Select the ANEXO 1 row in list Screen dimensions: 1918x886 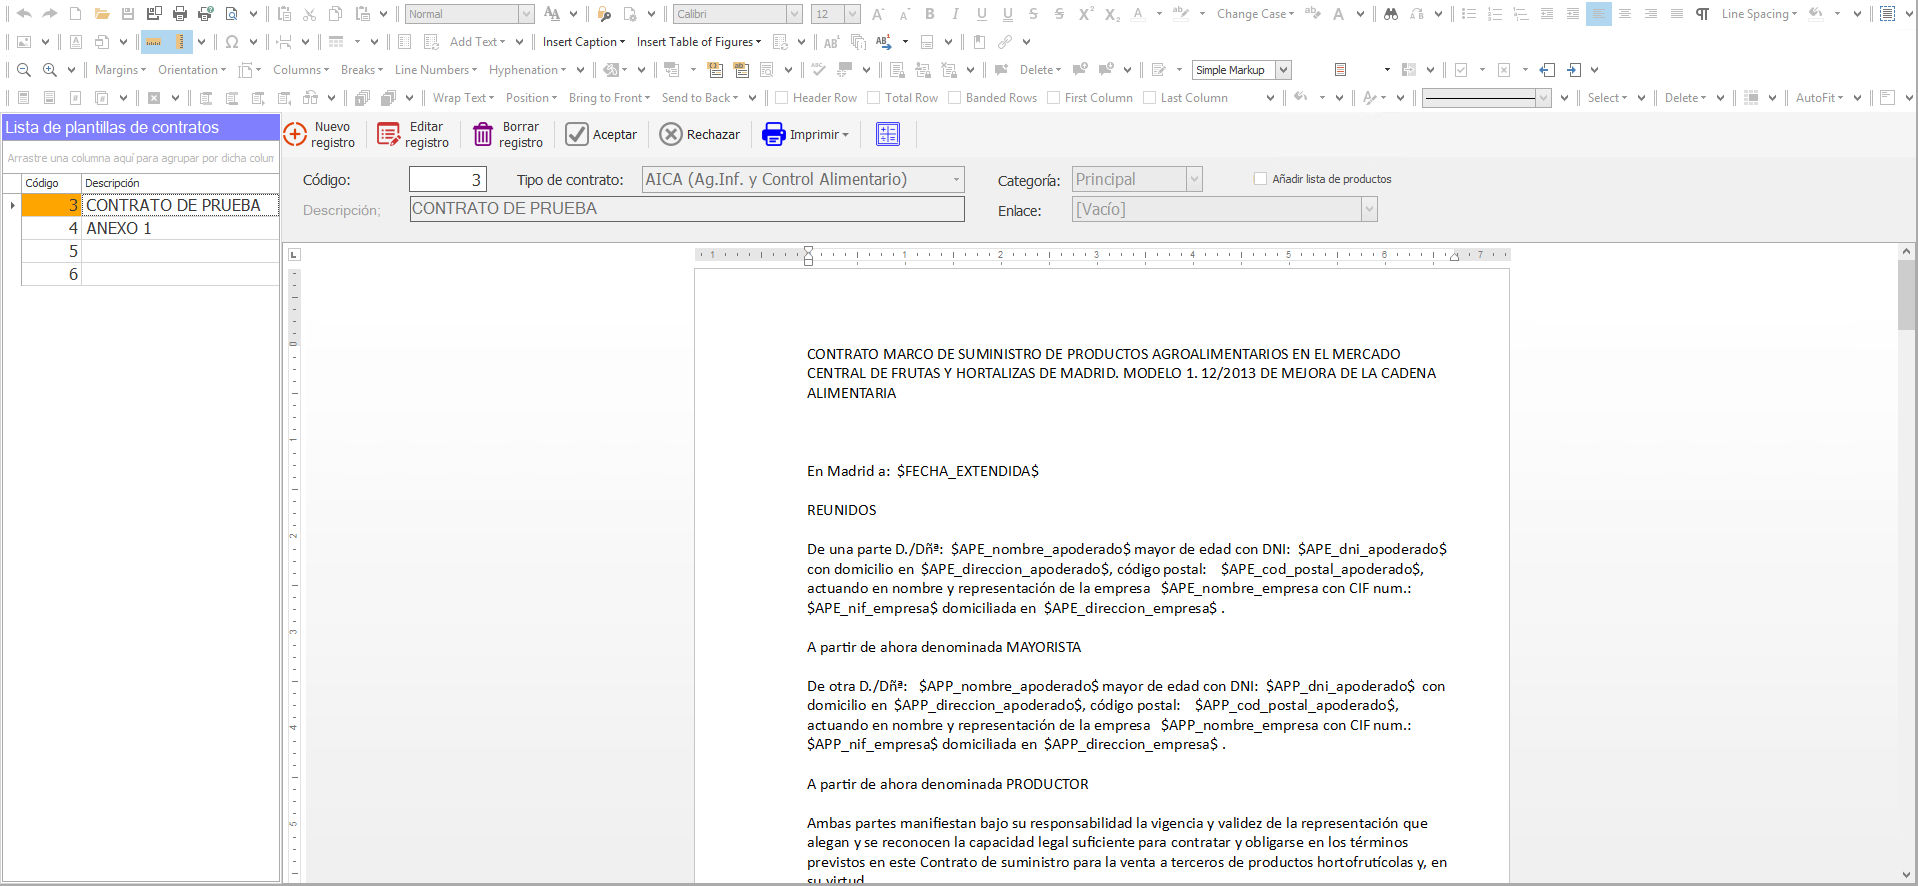pos(150,228)
